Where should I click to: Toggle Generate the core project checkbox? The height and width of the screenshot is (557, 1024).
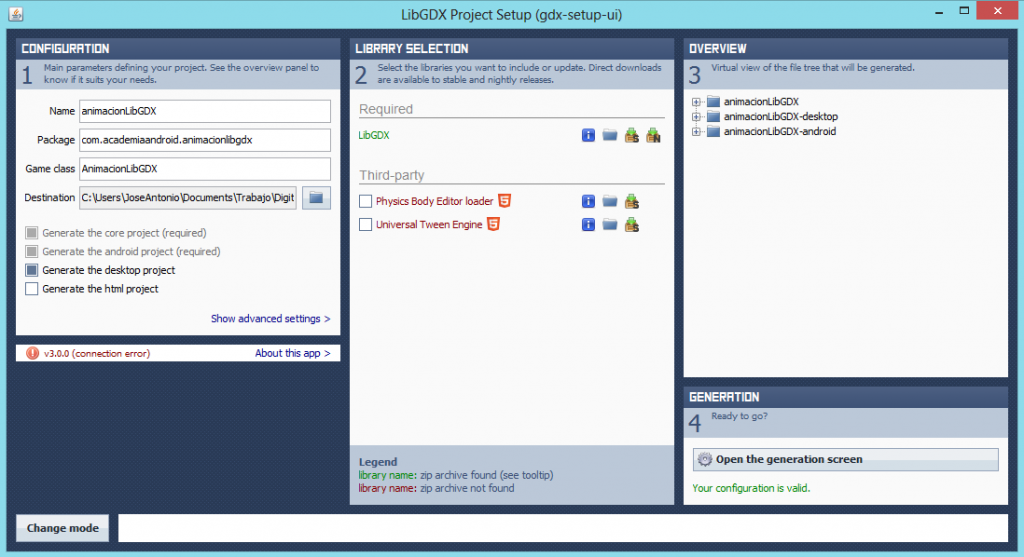31,232
